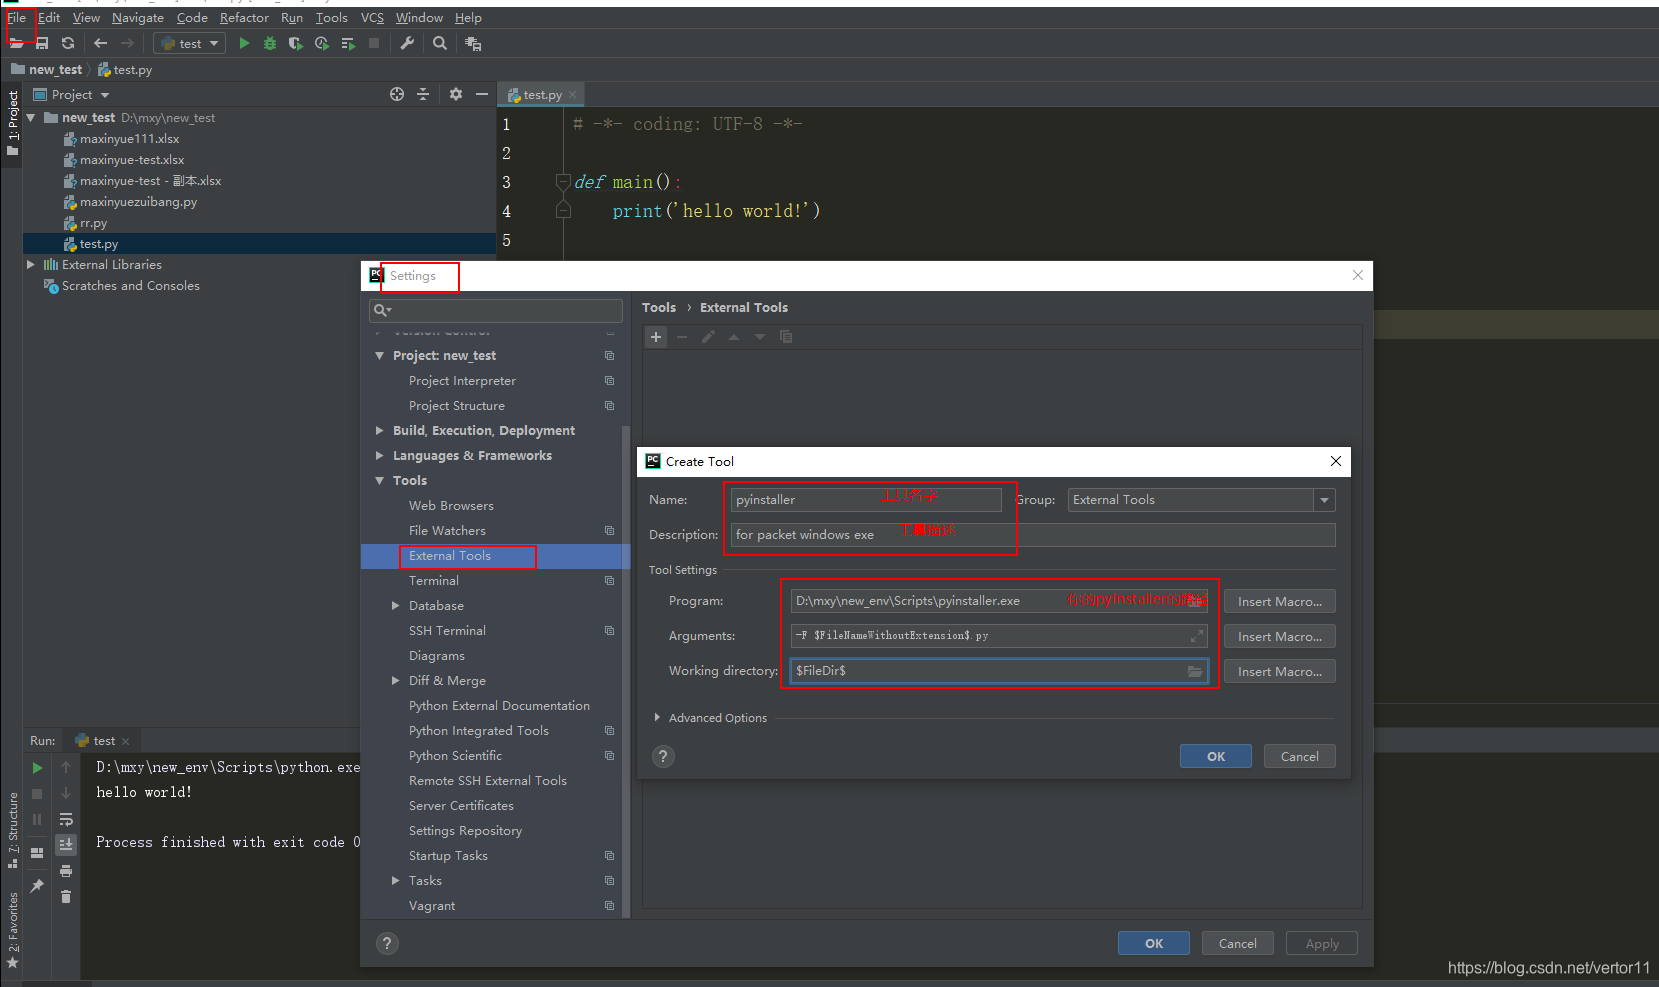Click Apply in the Settings dialog
1659x987 pixels.
point(1321,943)
